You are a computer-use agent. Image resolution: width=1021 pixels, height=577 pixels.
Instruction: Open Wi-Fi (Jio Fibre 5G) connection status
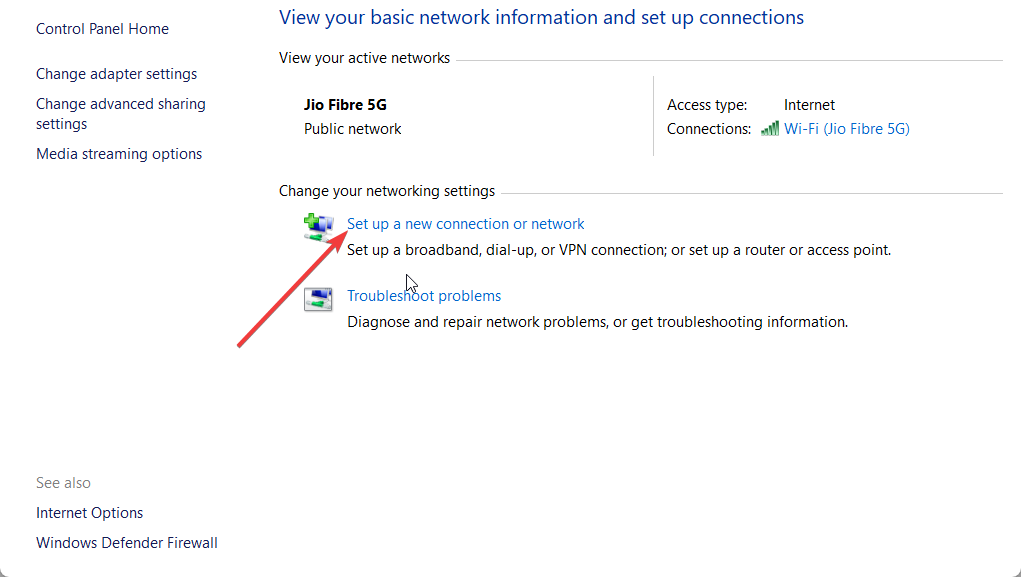[846, 129]
